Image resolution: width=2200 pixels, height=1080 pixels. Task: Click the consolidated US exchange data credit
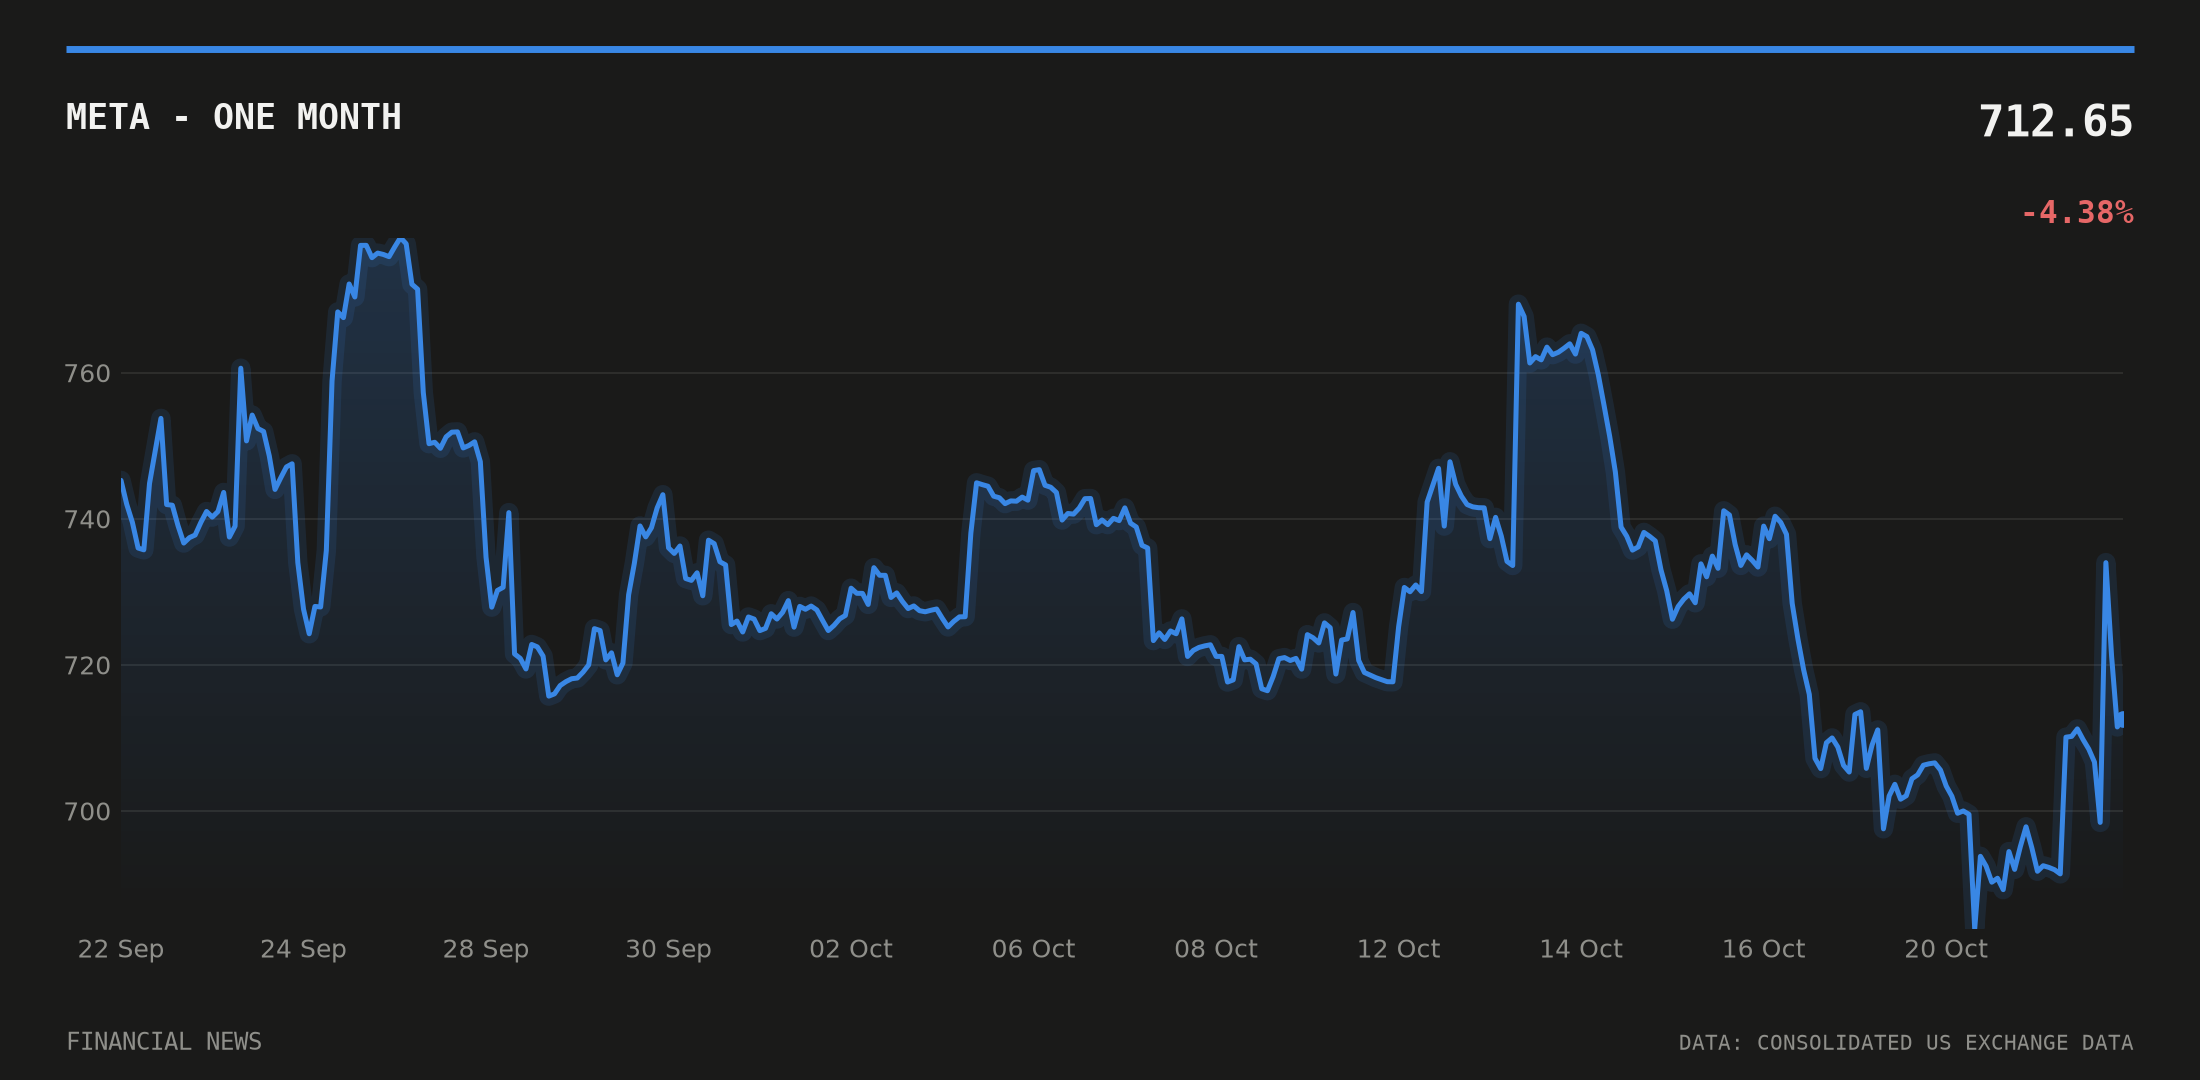click(1906, 1043)
